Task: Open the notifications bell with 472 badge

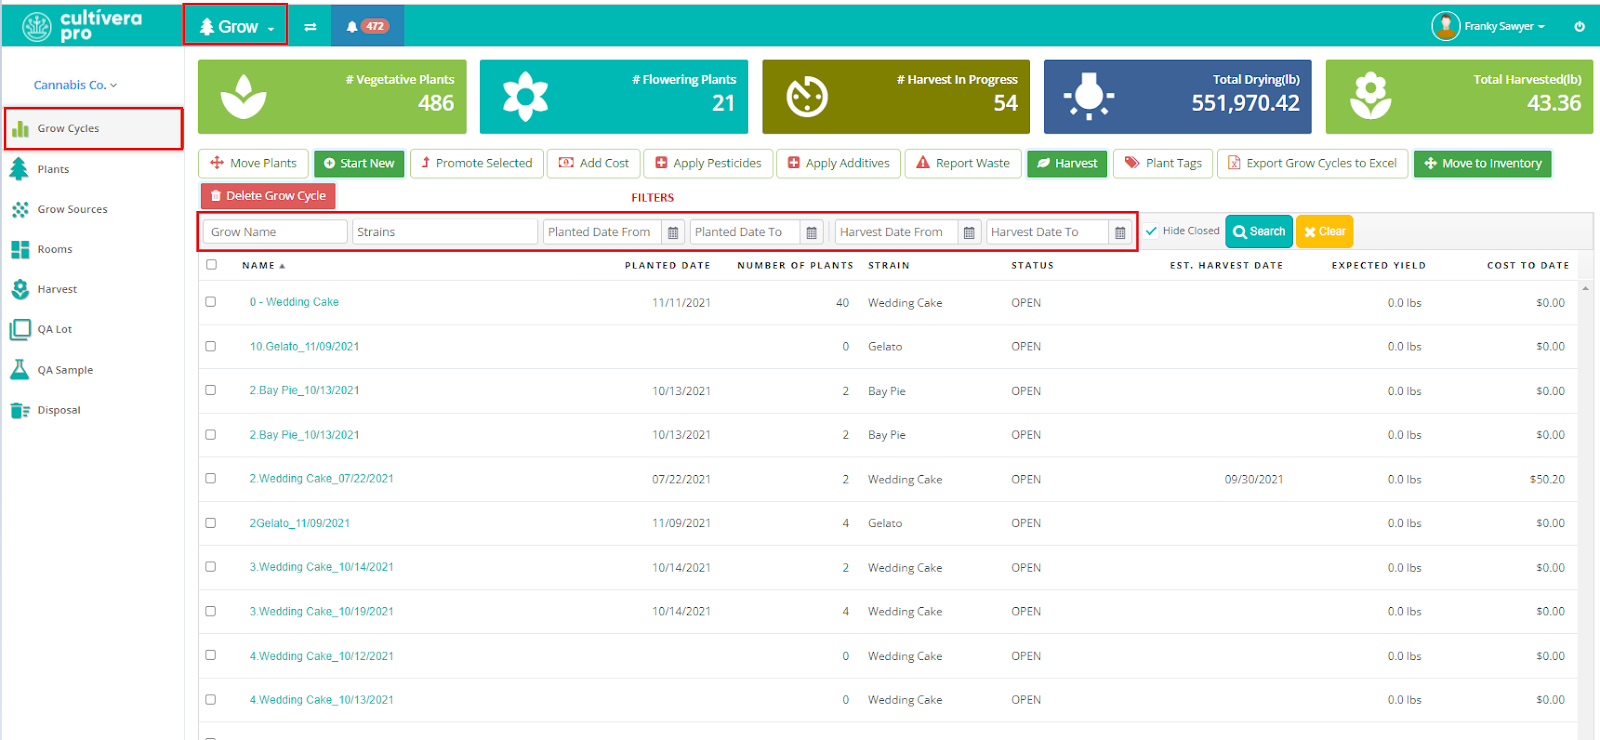Action: 367,26
